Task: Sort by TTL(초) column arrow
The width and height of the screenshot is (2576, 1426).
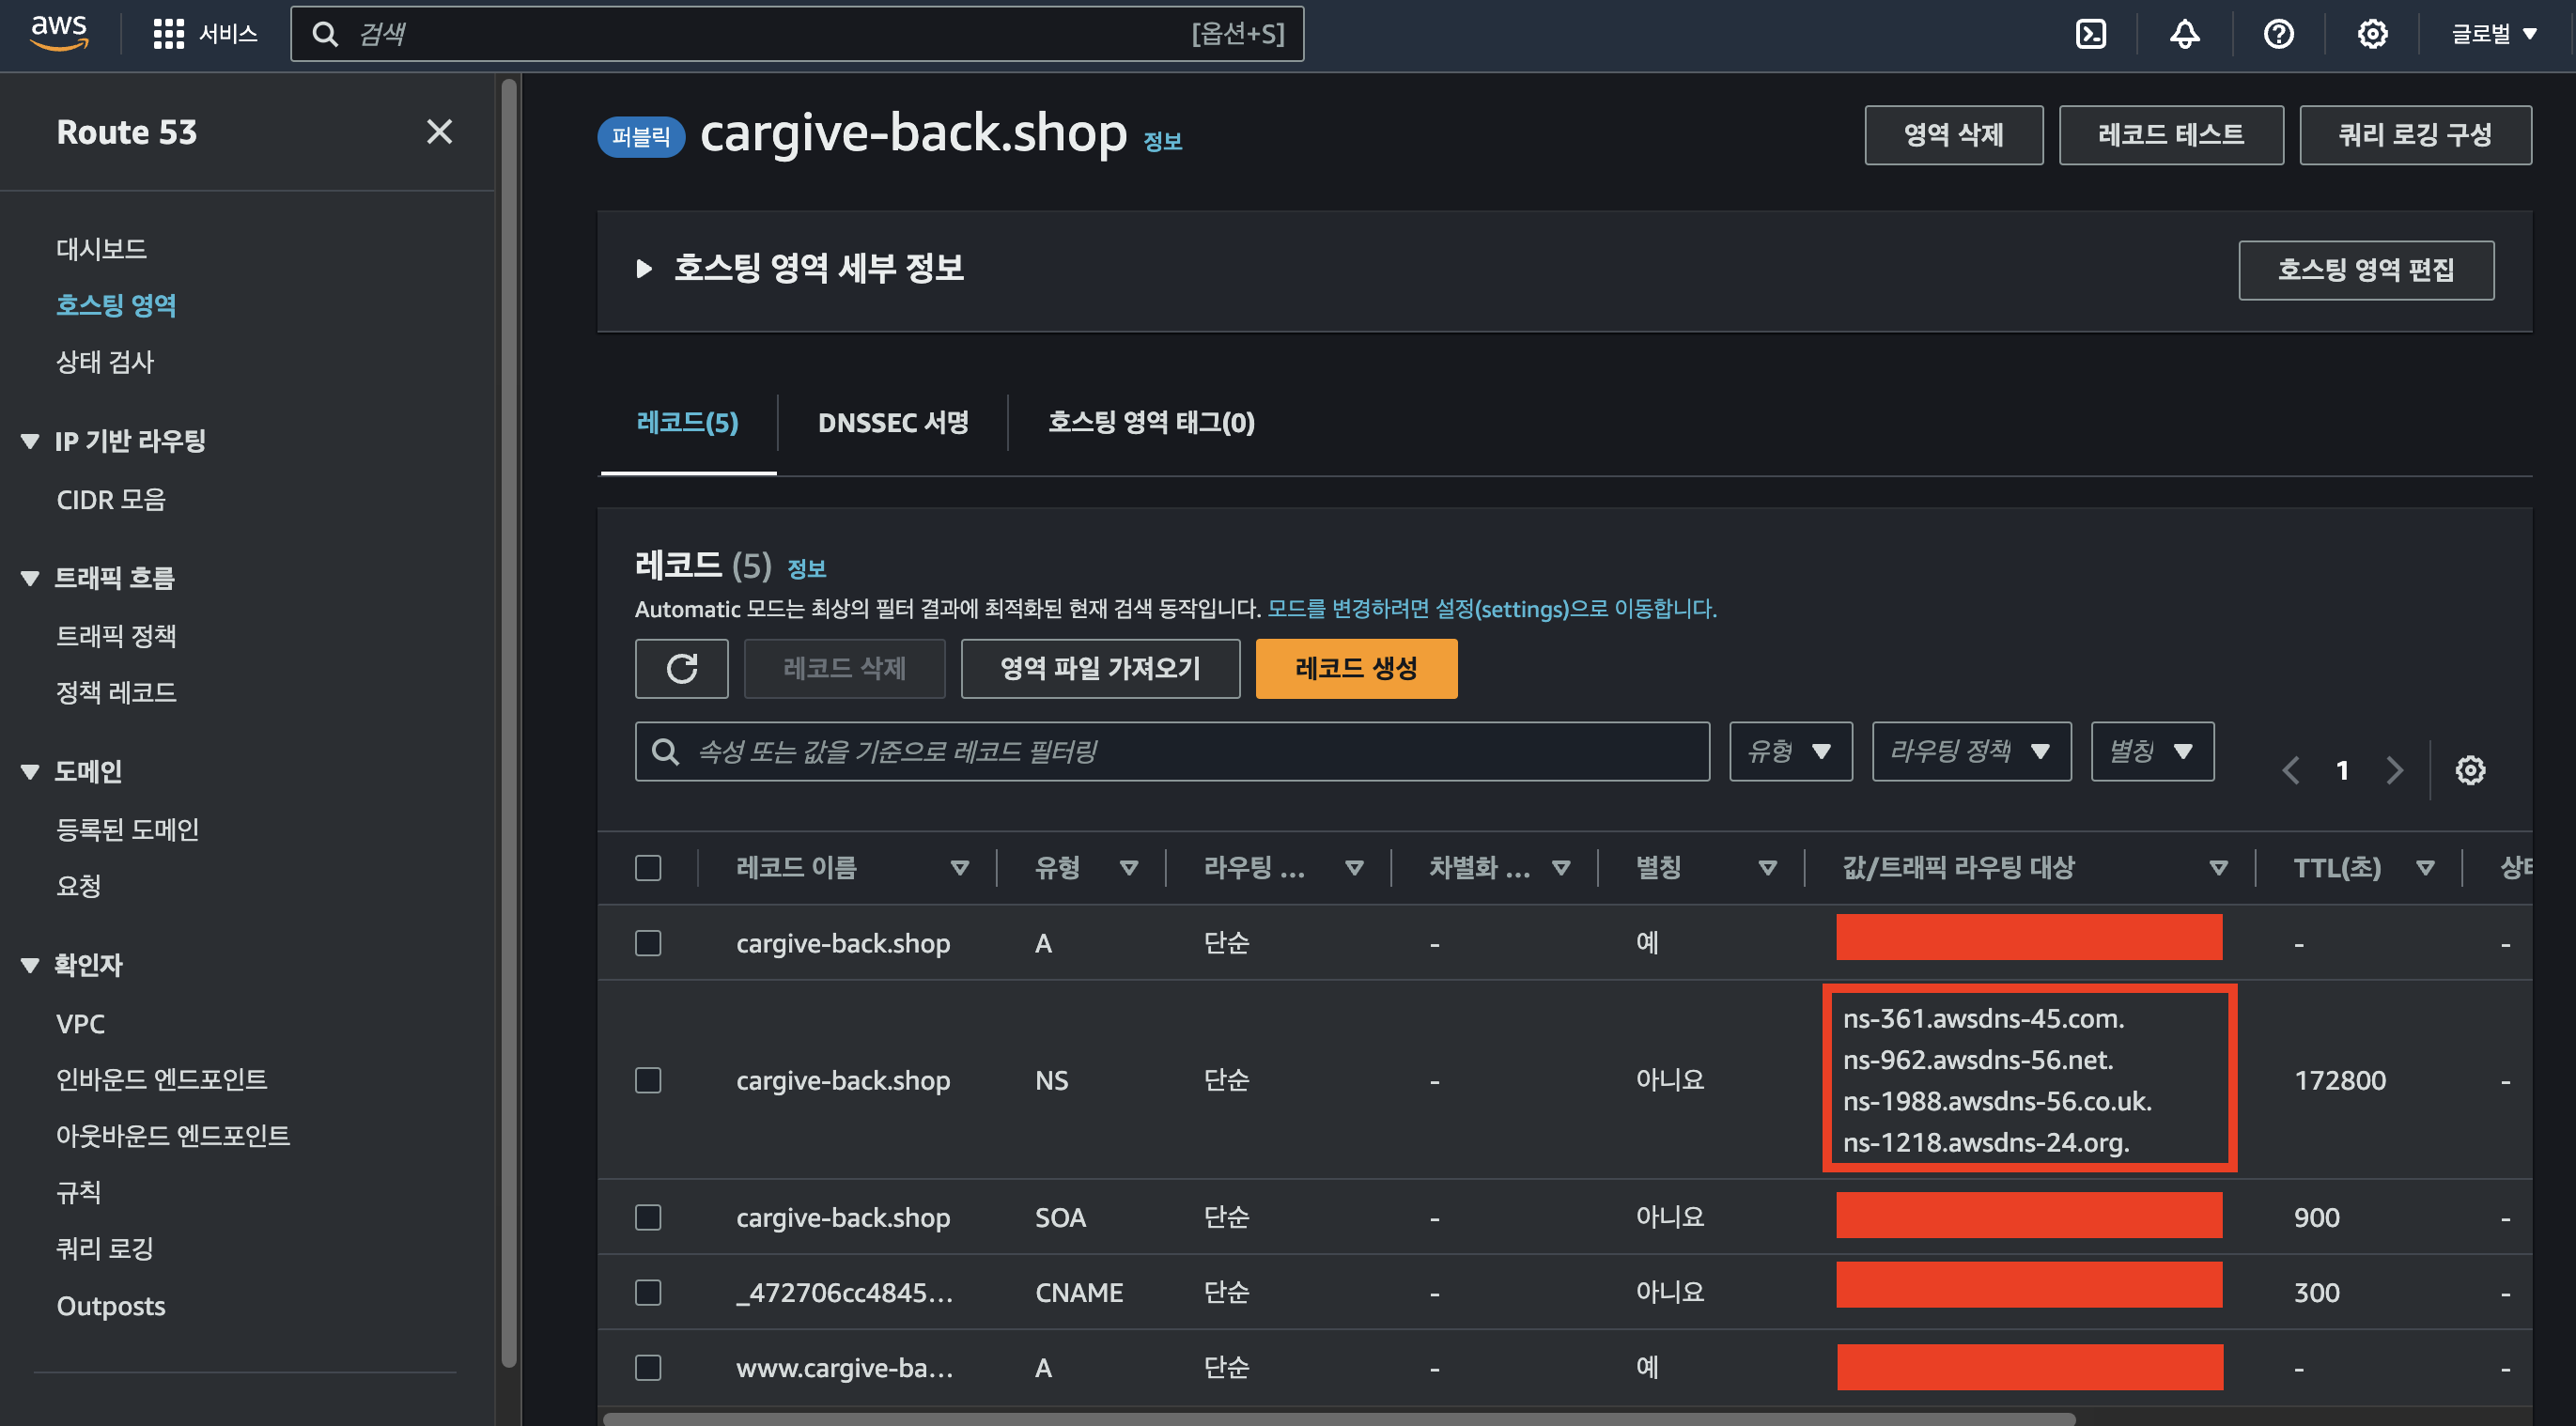Action: (2425, 867)
